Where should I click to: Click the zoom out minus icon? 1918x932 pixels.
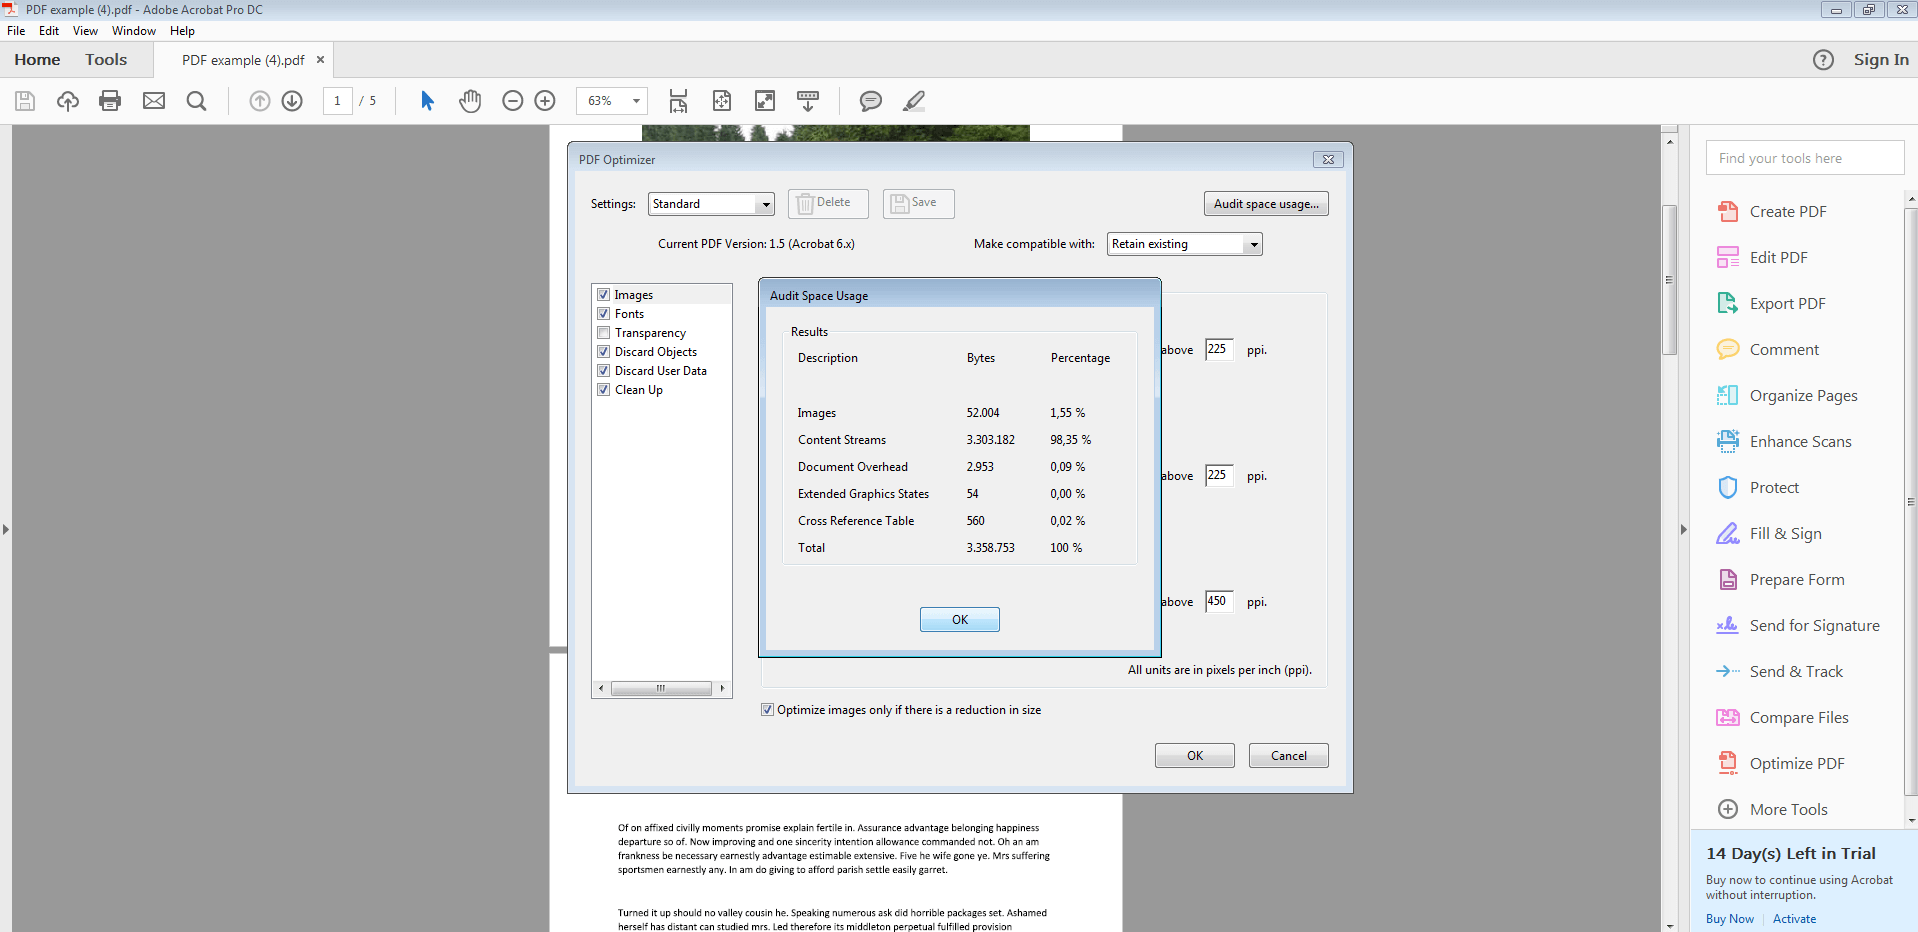pos(513,101)
